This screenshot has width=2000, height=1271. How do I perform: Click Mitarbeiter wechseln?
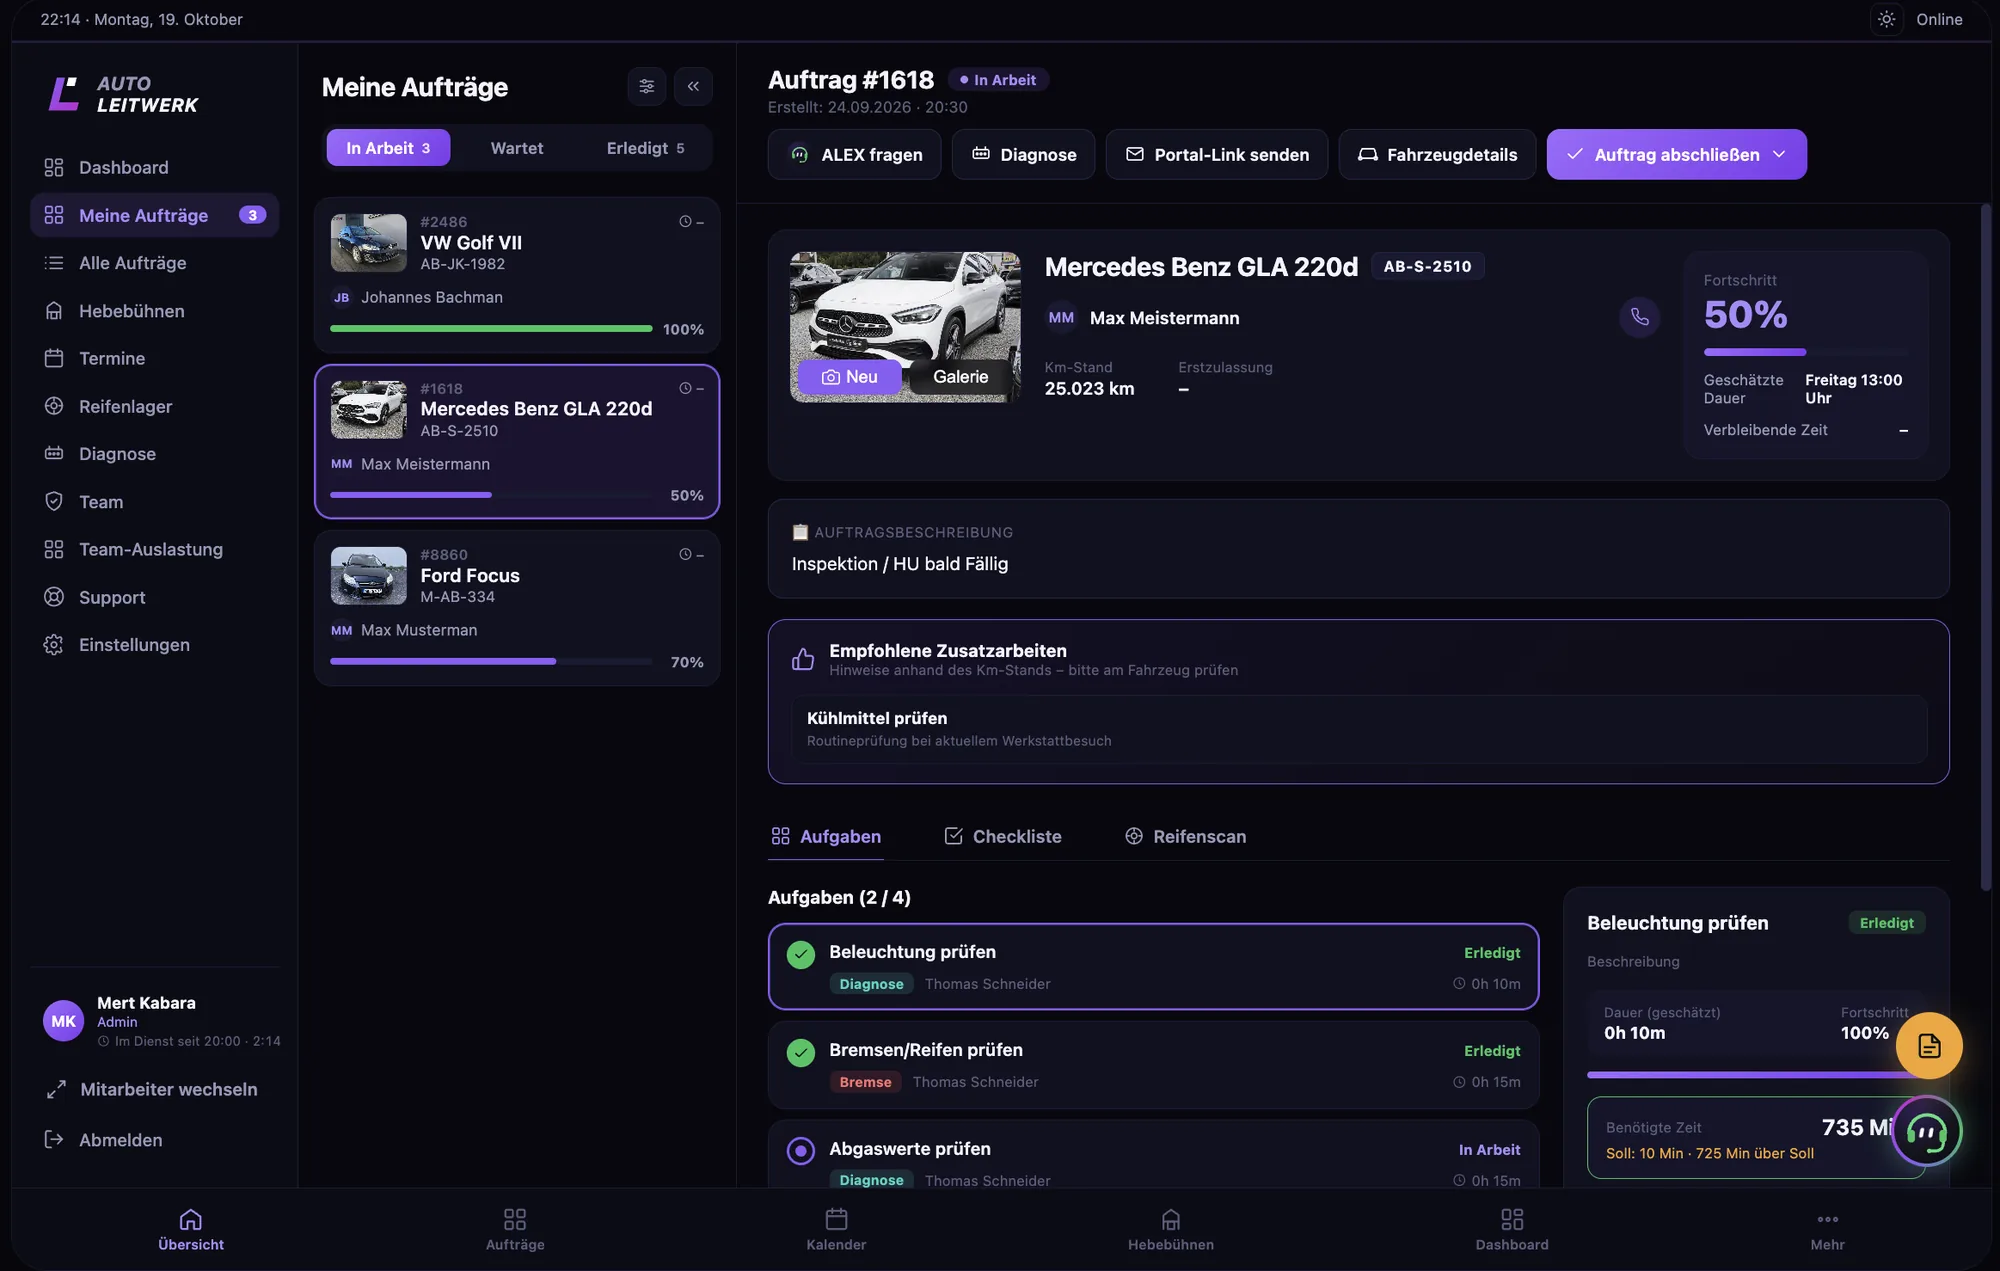pos(151,1089)
